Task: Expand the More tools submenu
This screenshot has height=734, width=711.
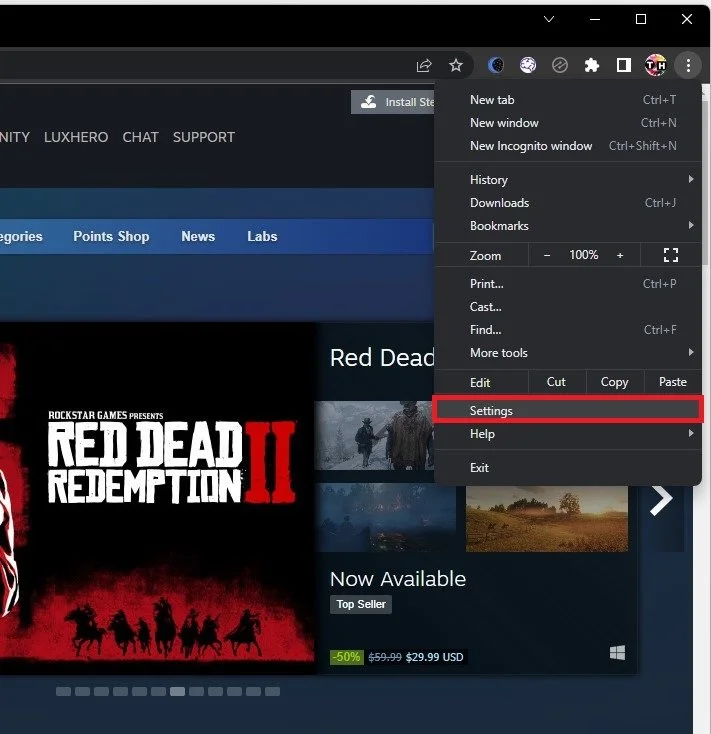Action: point(568,352)
